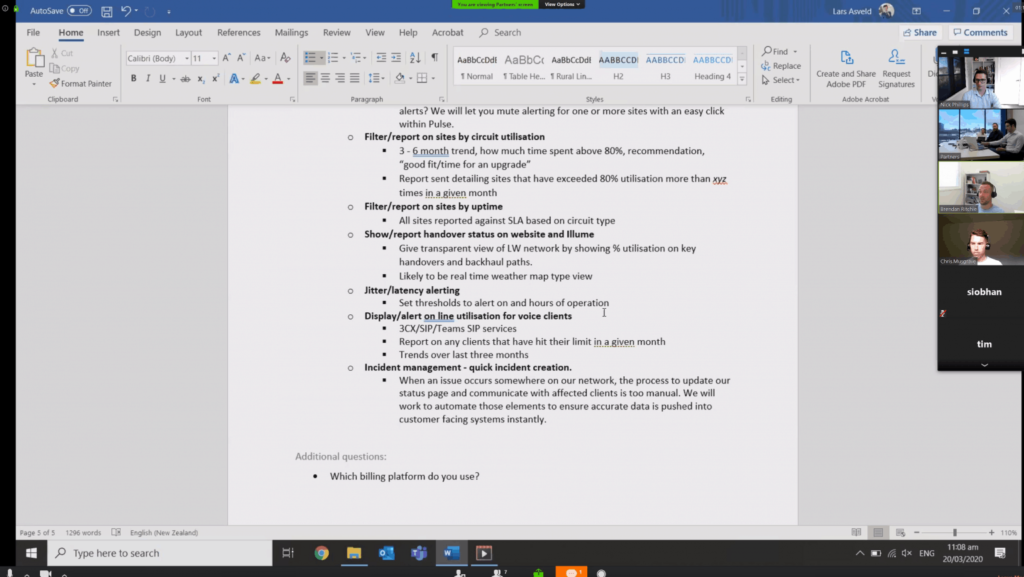
Task: Click Show/Hide paragraph marks icon
Action: (x=434, y=58)
